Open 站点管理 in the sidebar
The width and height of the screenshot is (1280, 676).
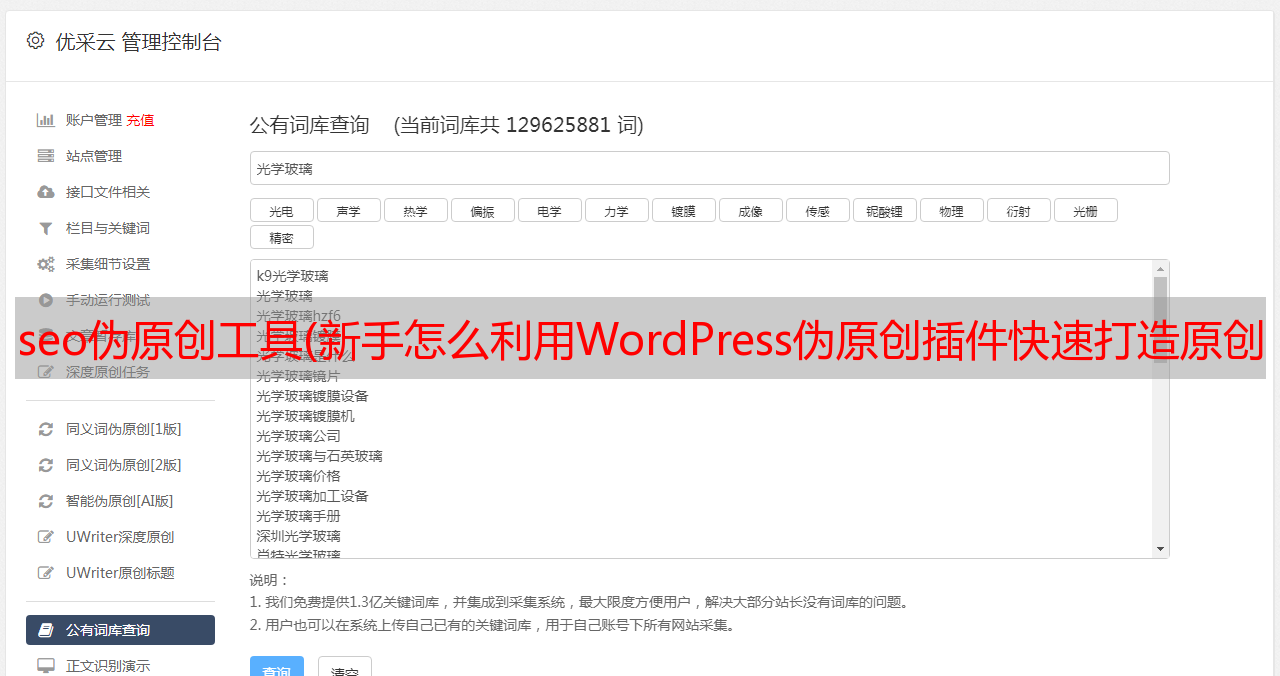[x=94, y=156]
